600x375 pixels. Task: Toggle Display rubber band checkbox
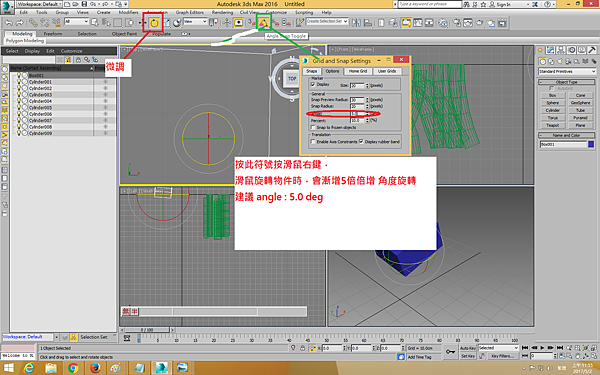click(361, 142)
